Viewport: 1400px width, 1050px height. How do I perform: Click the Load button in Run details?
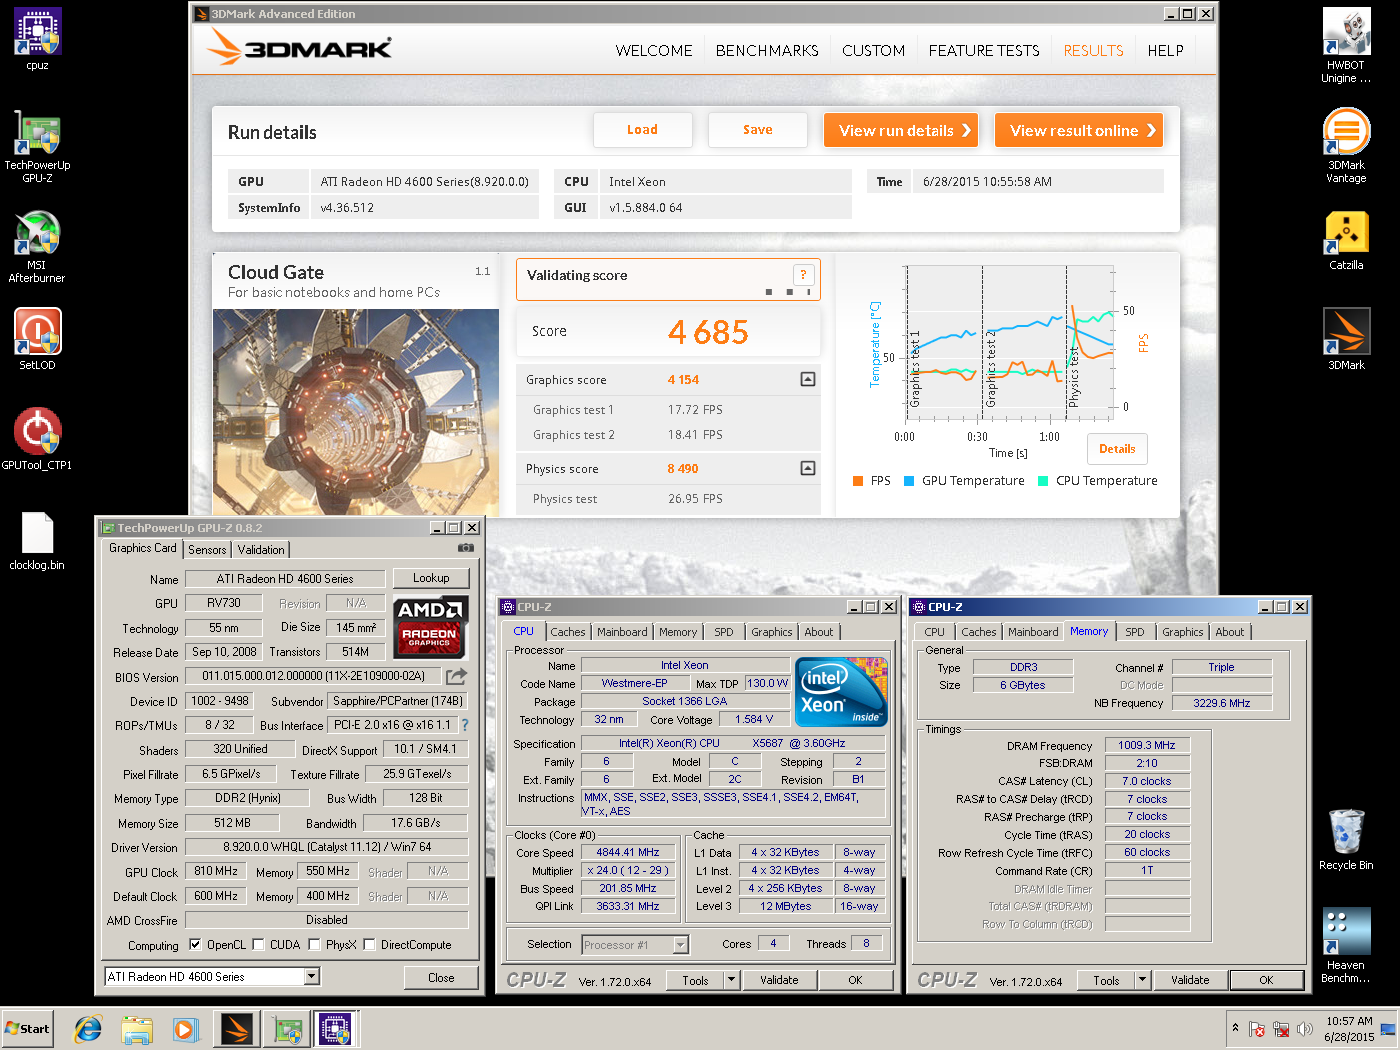pyautogui.click(x=642, y=130)
